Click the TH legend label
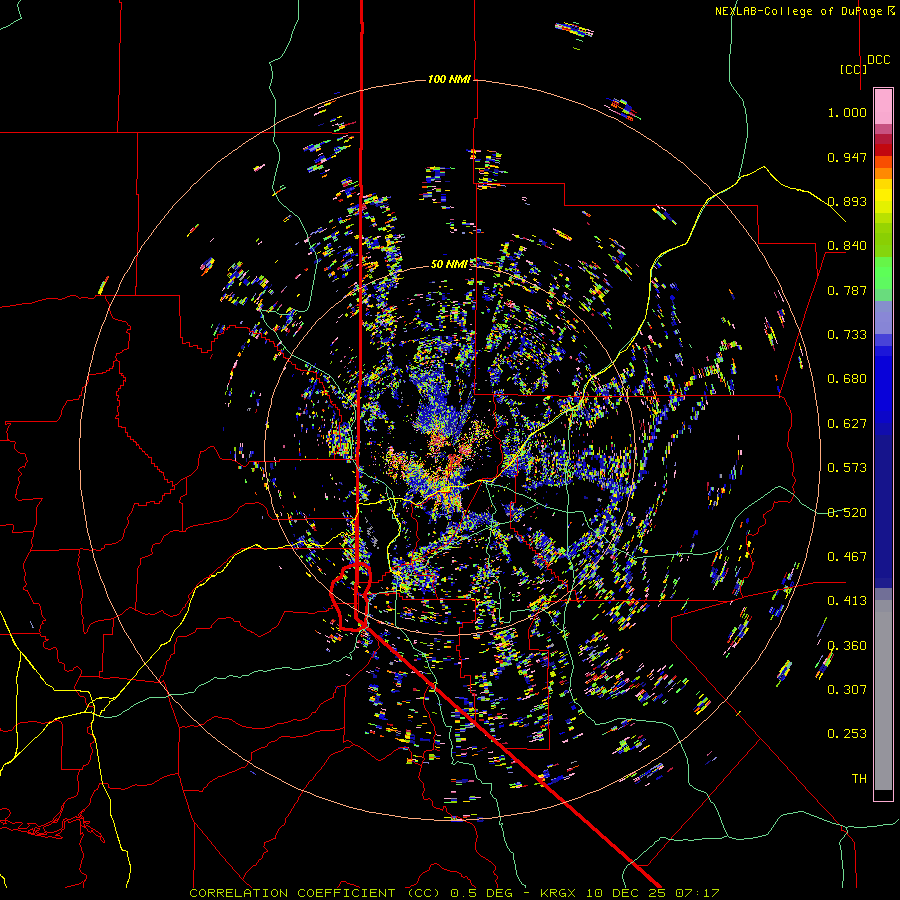The height and width of the screenshot is (900, 900). tap(859, 779)
